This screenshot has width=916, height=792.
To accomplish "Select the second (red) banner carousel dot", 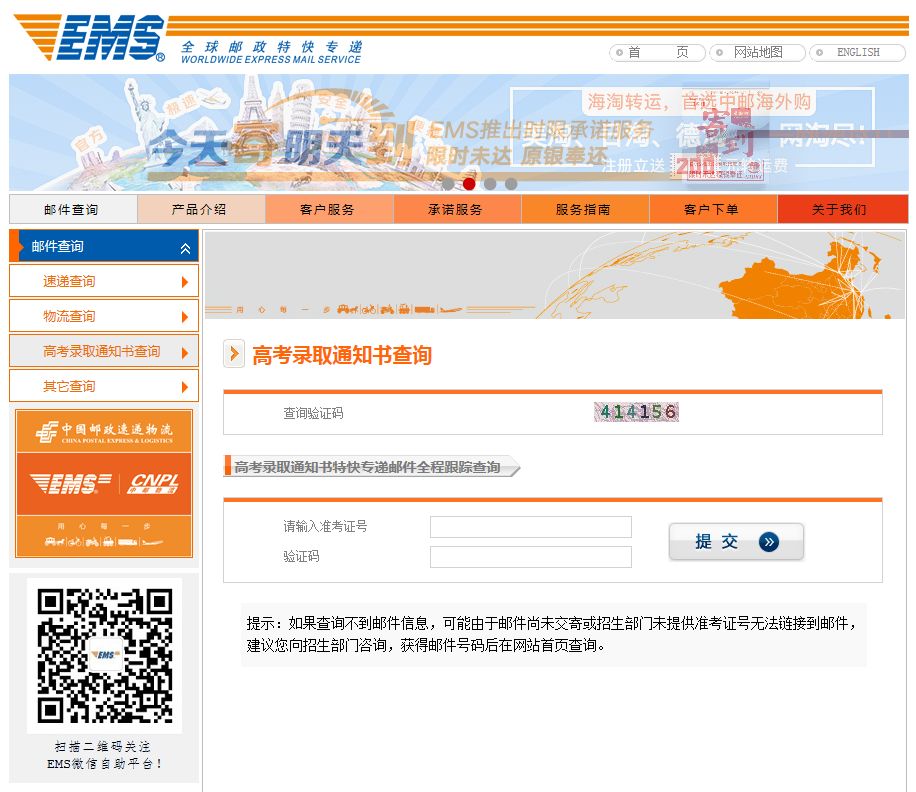I will coord(469,184).
